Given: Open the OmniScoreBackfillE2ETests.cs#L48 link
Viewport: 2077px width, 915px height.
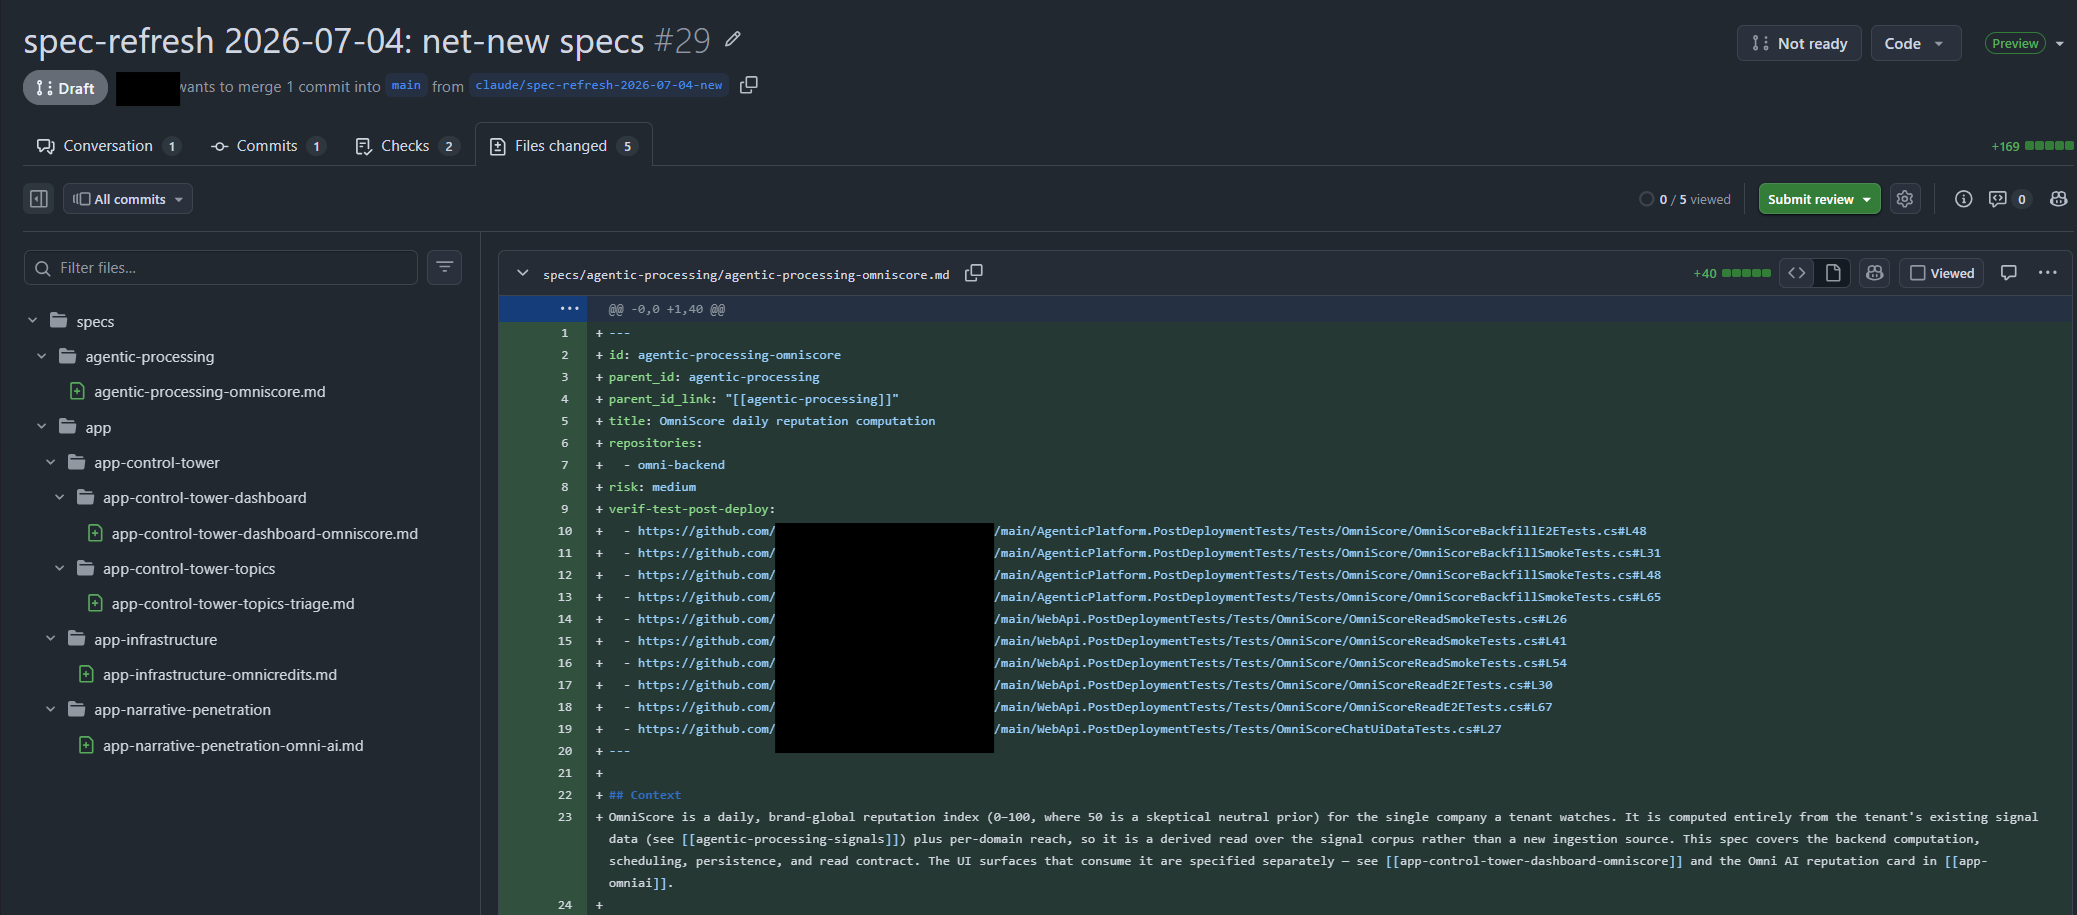Looking at the screenshot, I should pos(1141,531).
